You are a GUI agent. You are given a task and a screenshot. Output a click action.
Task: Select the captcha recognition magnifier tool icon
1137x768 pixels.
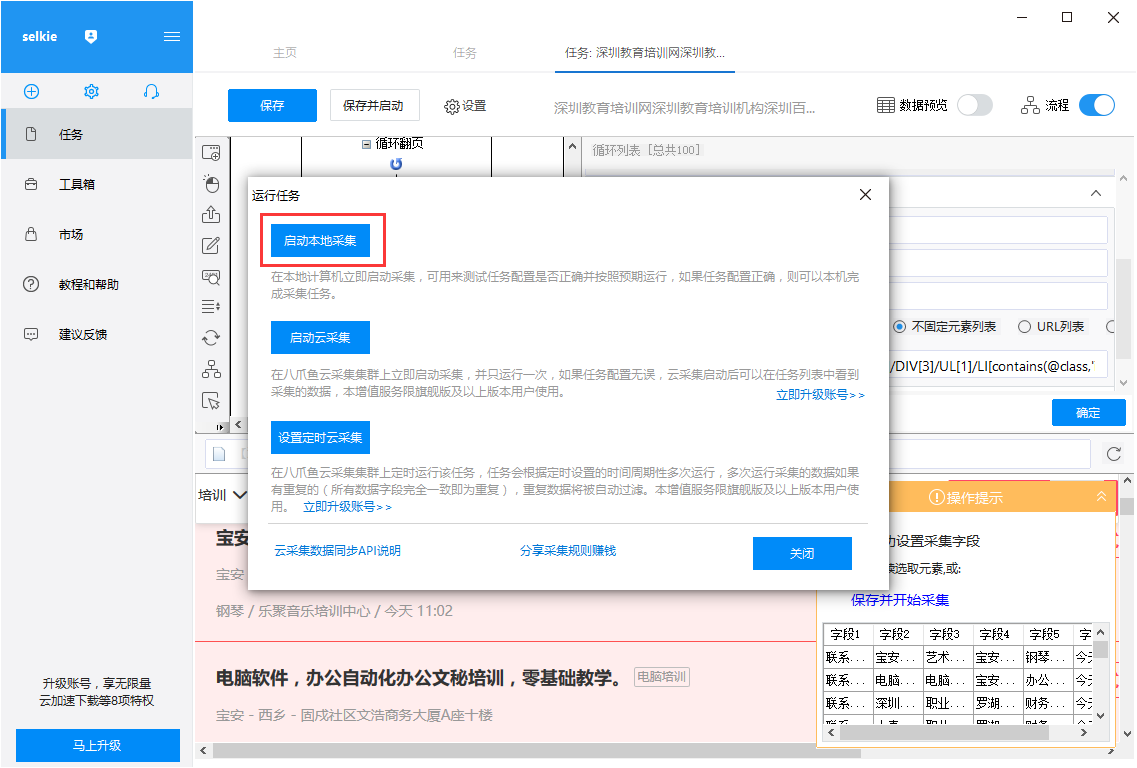[x=211, y=276]
